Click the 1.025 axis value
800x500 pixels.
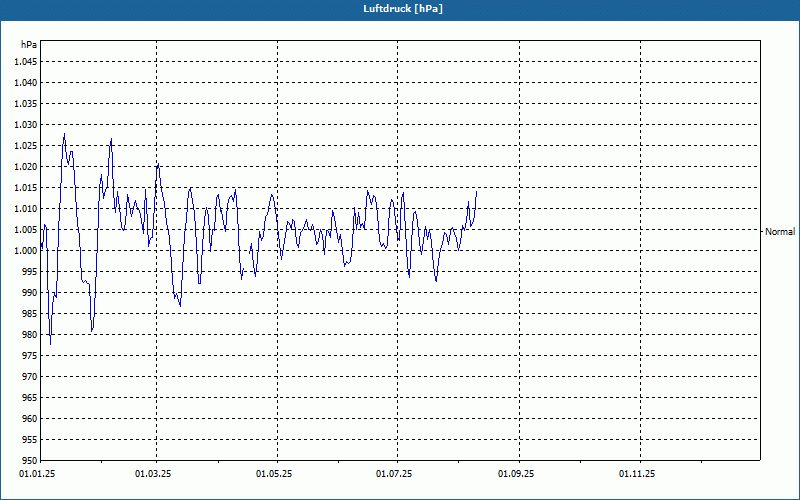tap(26, 145)
